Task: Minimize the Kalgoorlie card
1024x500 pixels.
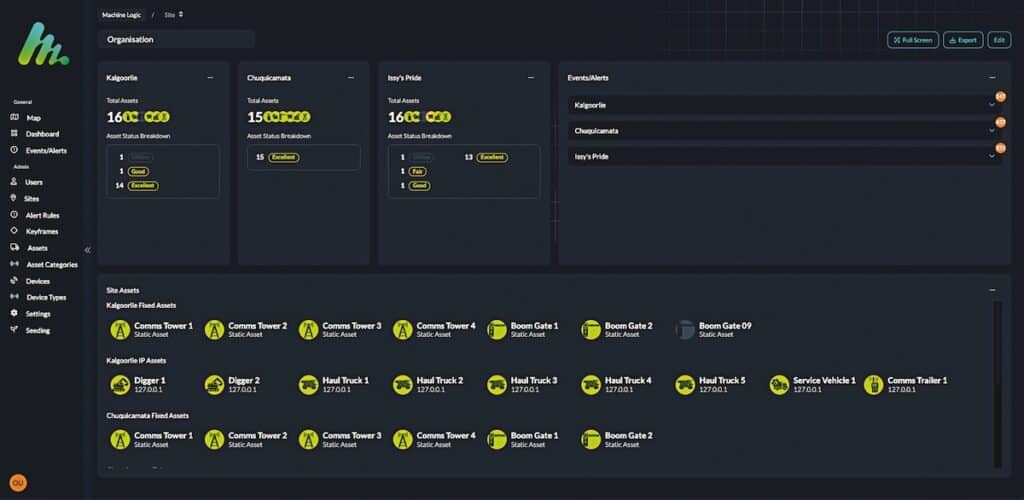Action: click(210, 77)
